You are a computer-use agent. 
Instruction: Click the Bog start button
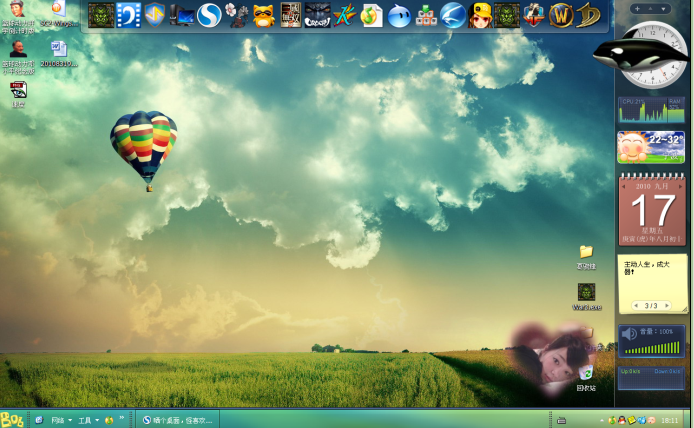[12, 419]
